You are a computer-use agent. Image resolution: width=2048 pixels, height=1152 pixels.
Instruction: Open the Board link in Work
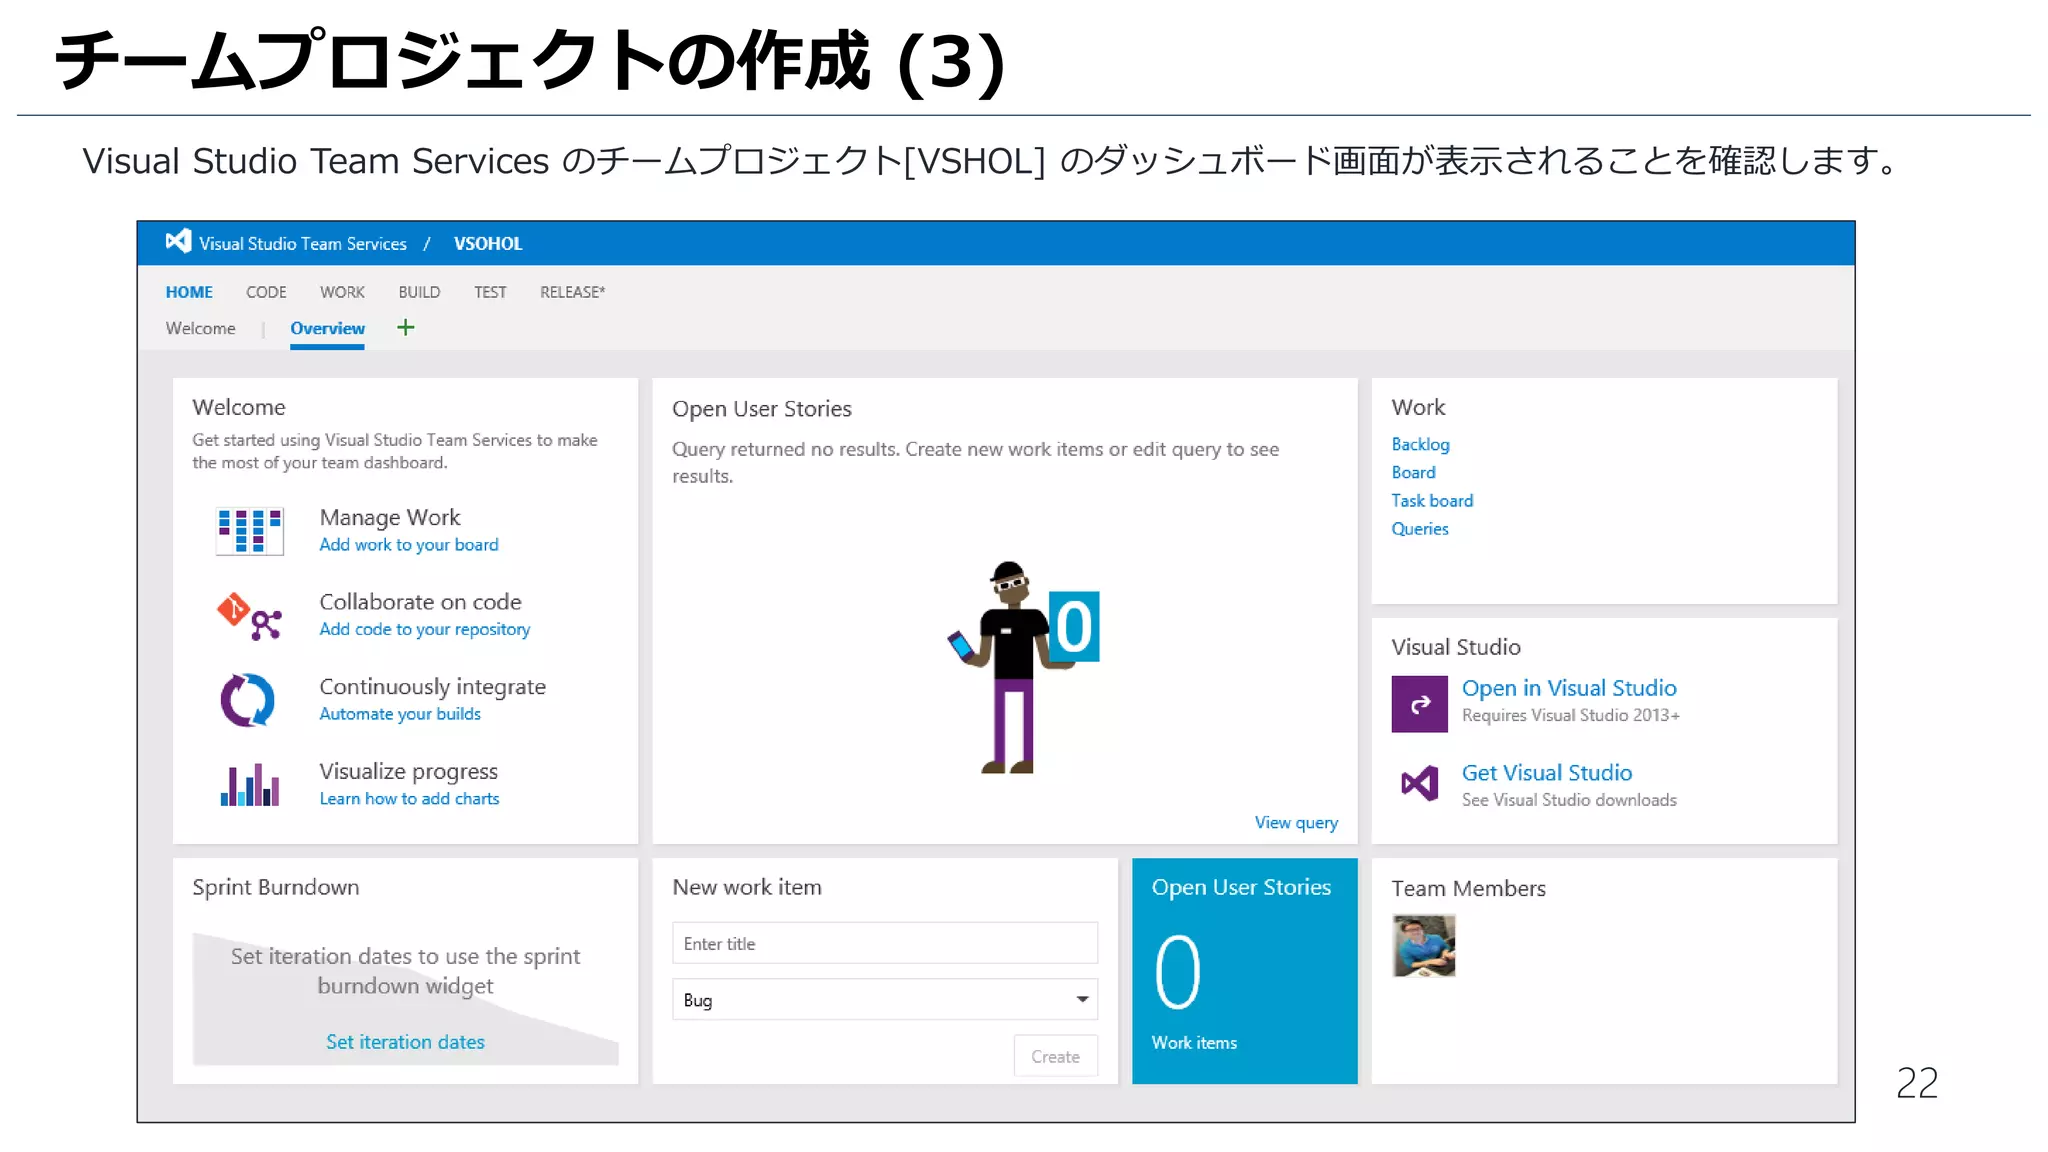point(1413,472)
